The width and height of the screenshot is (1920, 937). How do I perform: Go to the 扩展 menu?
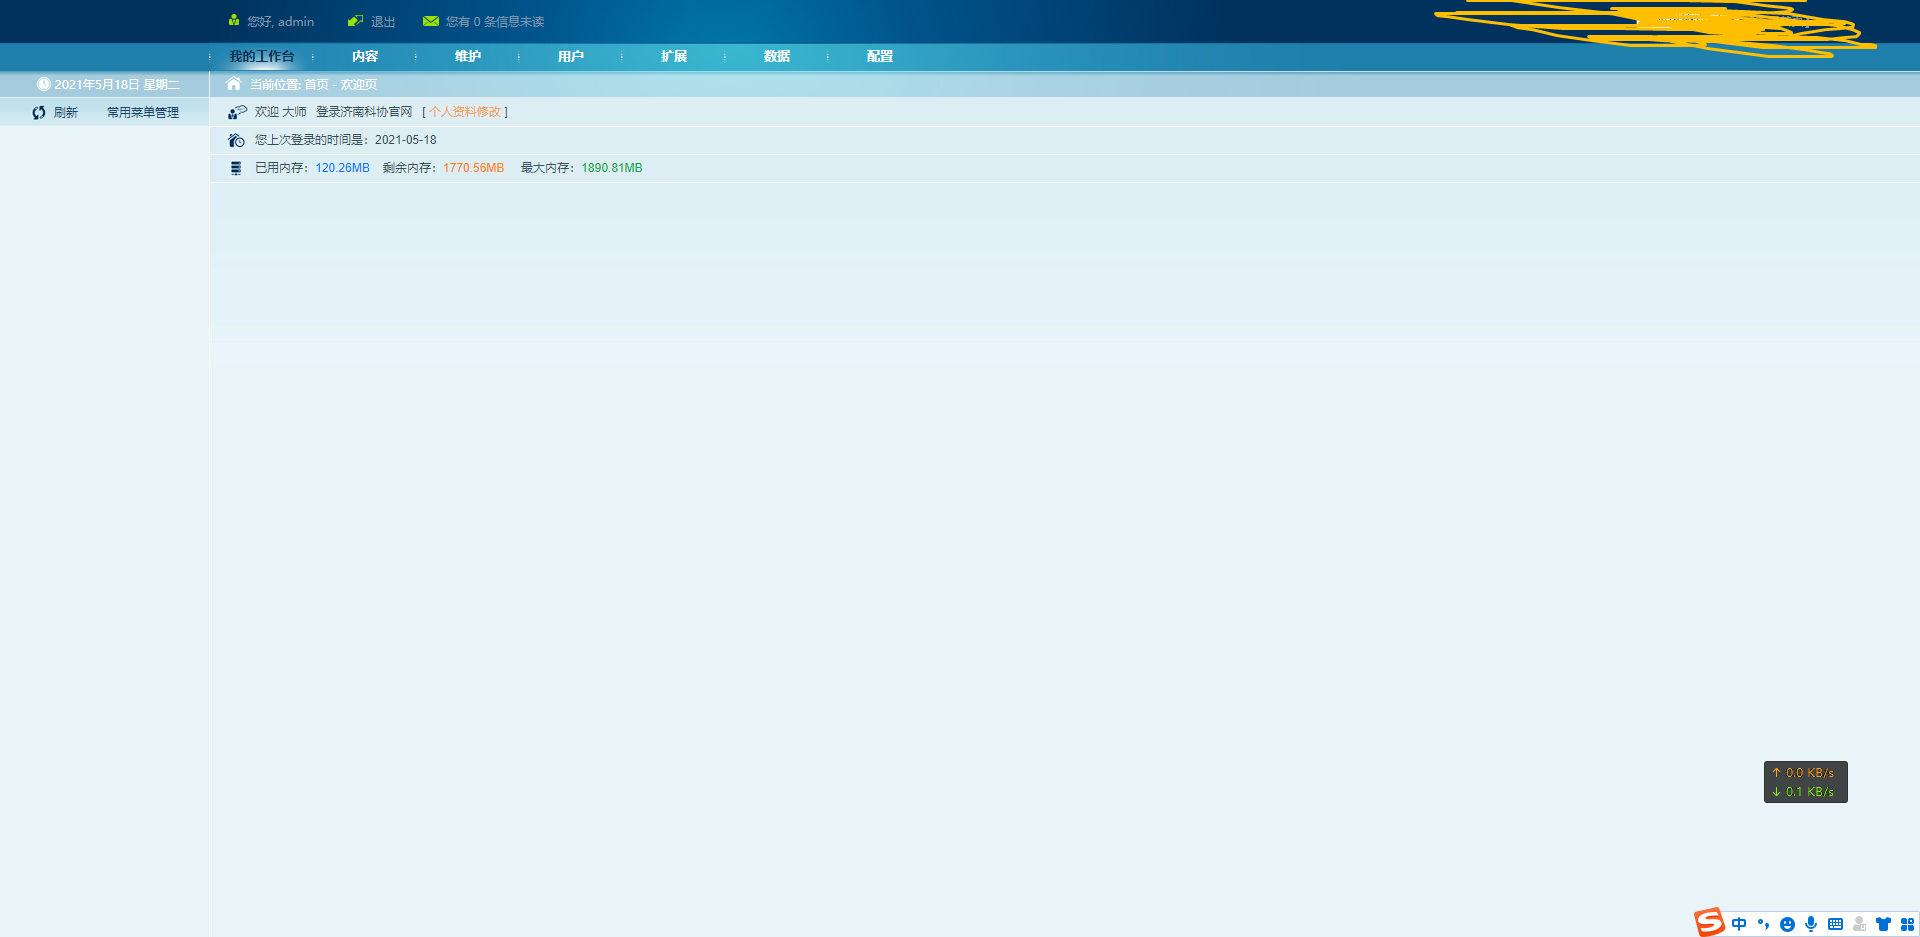coord(674,56)
